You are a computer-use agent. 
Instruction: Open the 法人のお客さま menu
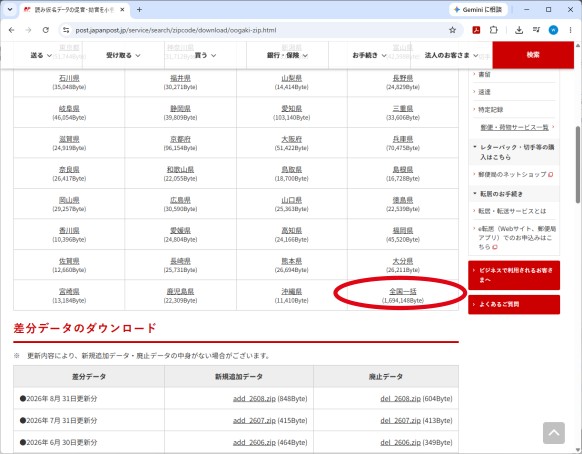point(451,55)
